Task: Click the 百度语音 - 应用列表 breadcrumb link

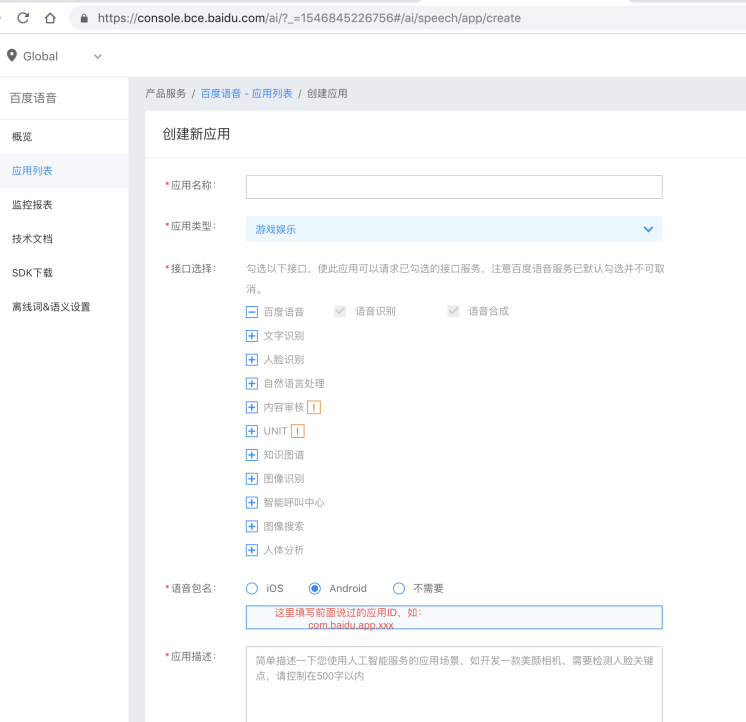Action: tap(246, 94)
